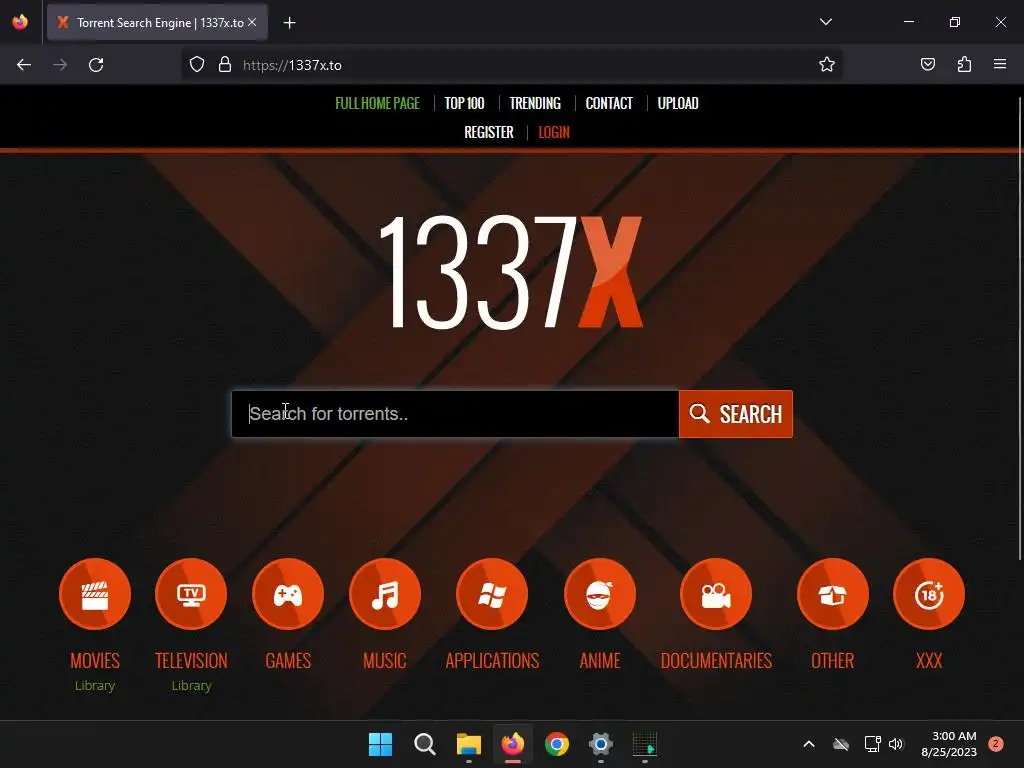Launch File Explorer from the taskbar
Screen dimensions: 1024x768
pos(469,744)
